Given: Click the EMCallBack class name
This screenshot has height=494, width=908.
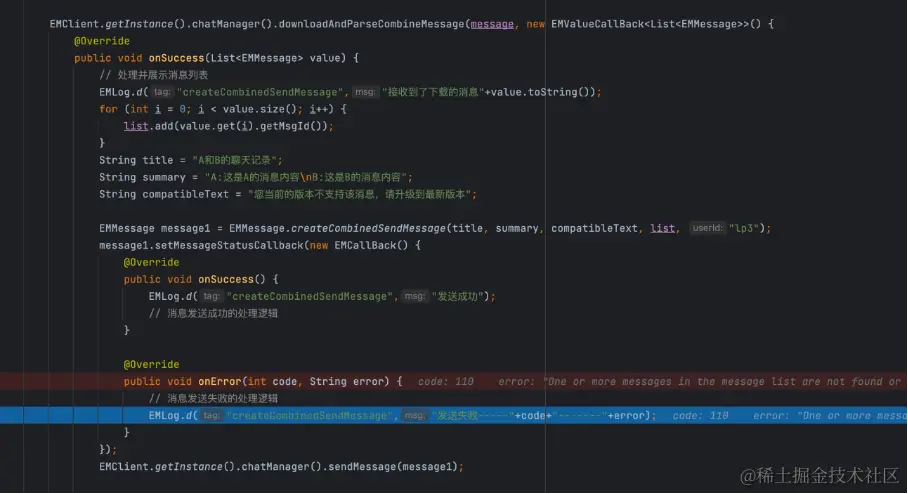Looking at the screenshot, I should point(365,245).
